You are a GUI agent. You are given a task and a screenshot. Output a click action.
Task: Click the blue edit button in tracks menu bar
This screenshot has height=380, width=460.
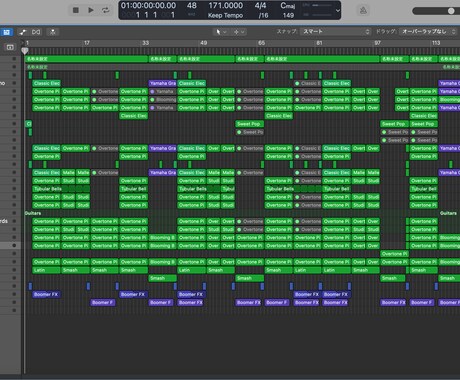pyautogui.click(x=7, y=32)
